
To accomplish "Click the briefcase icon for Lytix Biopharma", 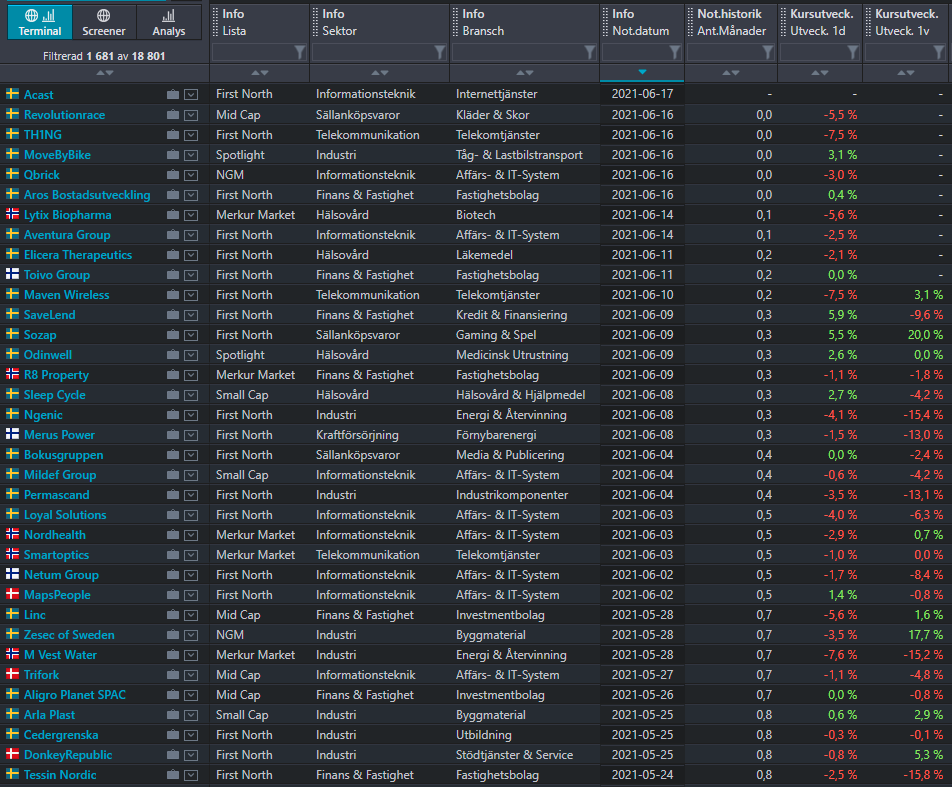I will 173,214.
